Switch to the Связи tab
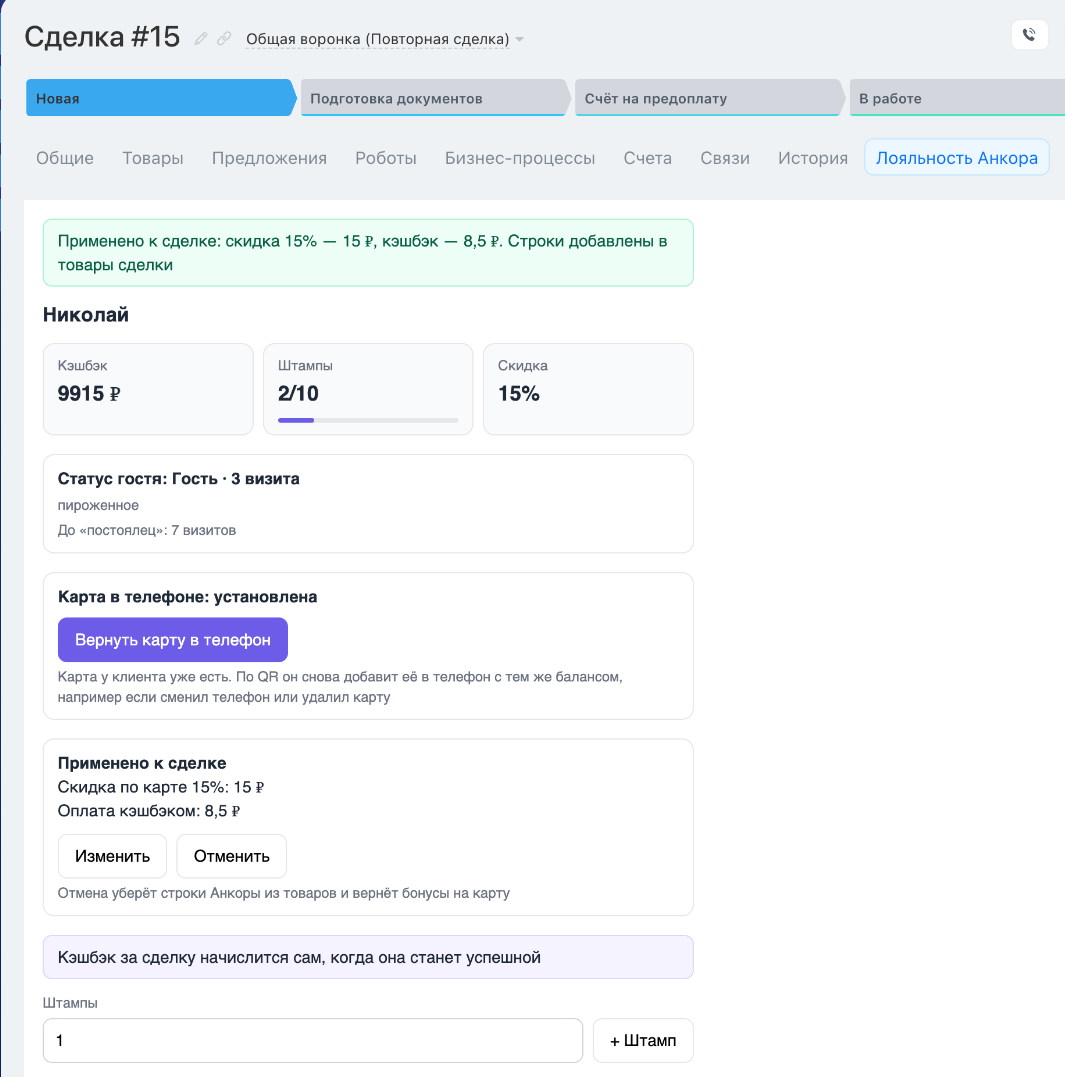 [725, 158]
